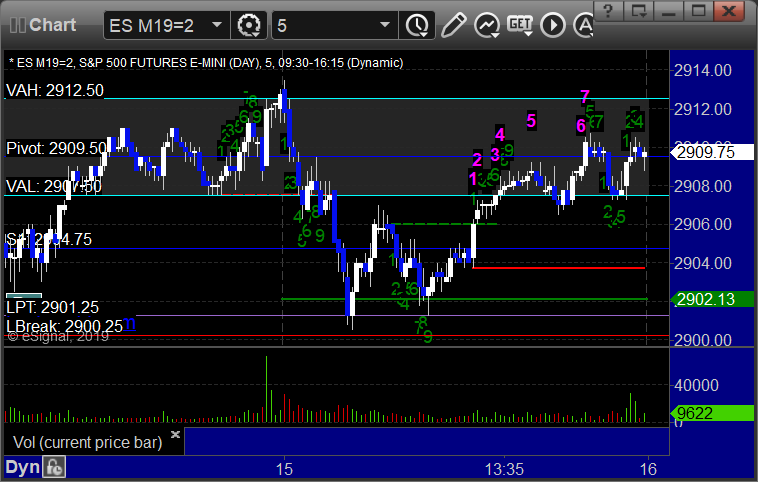Click the green 2902.13 price marker

712,299
